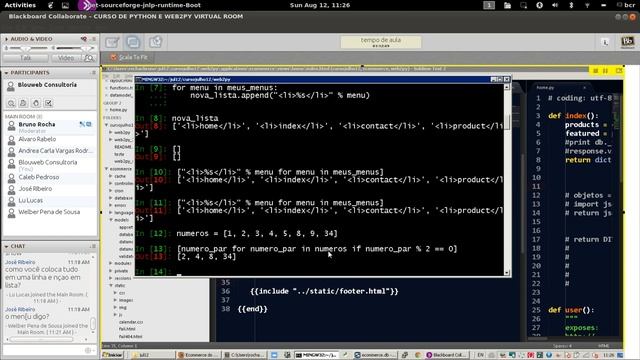Open Bluetooth menu in top bar
The image size is (640, 360).
(571, 5)
